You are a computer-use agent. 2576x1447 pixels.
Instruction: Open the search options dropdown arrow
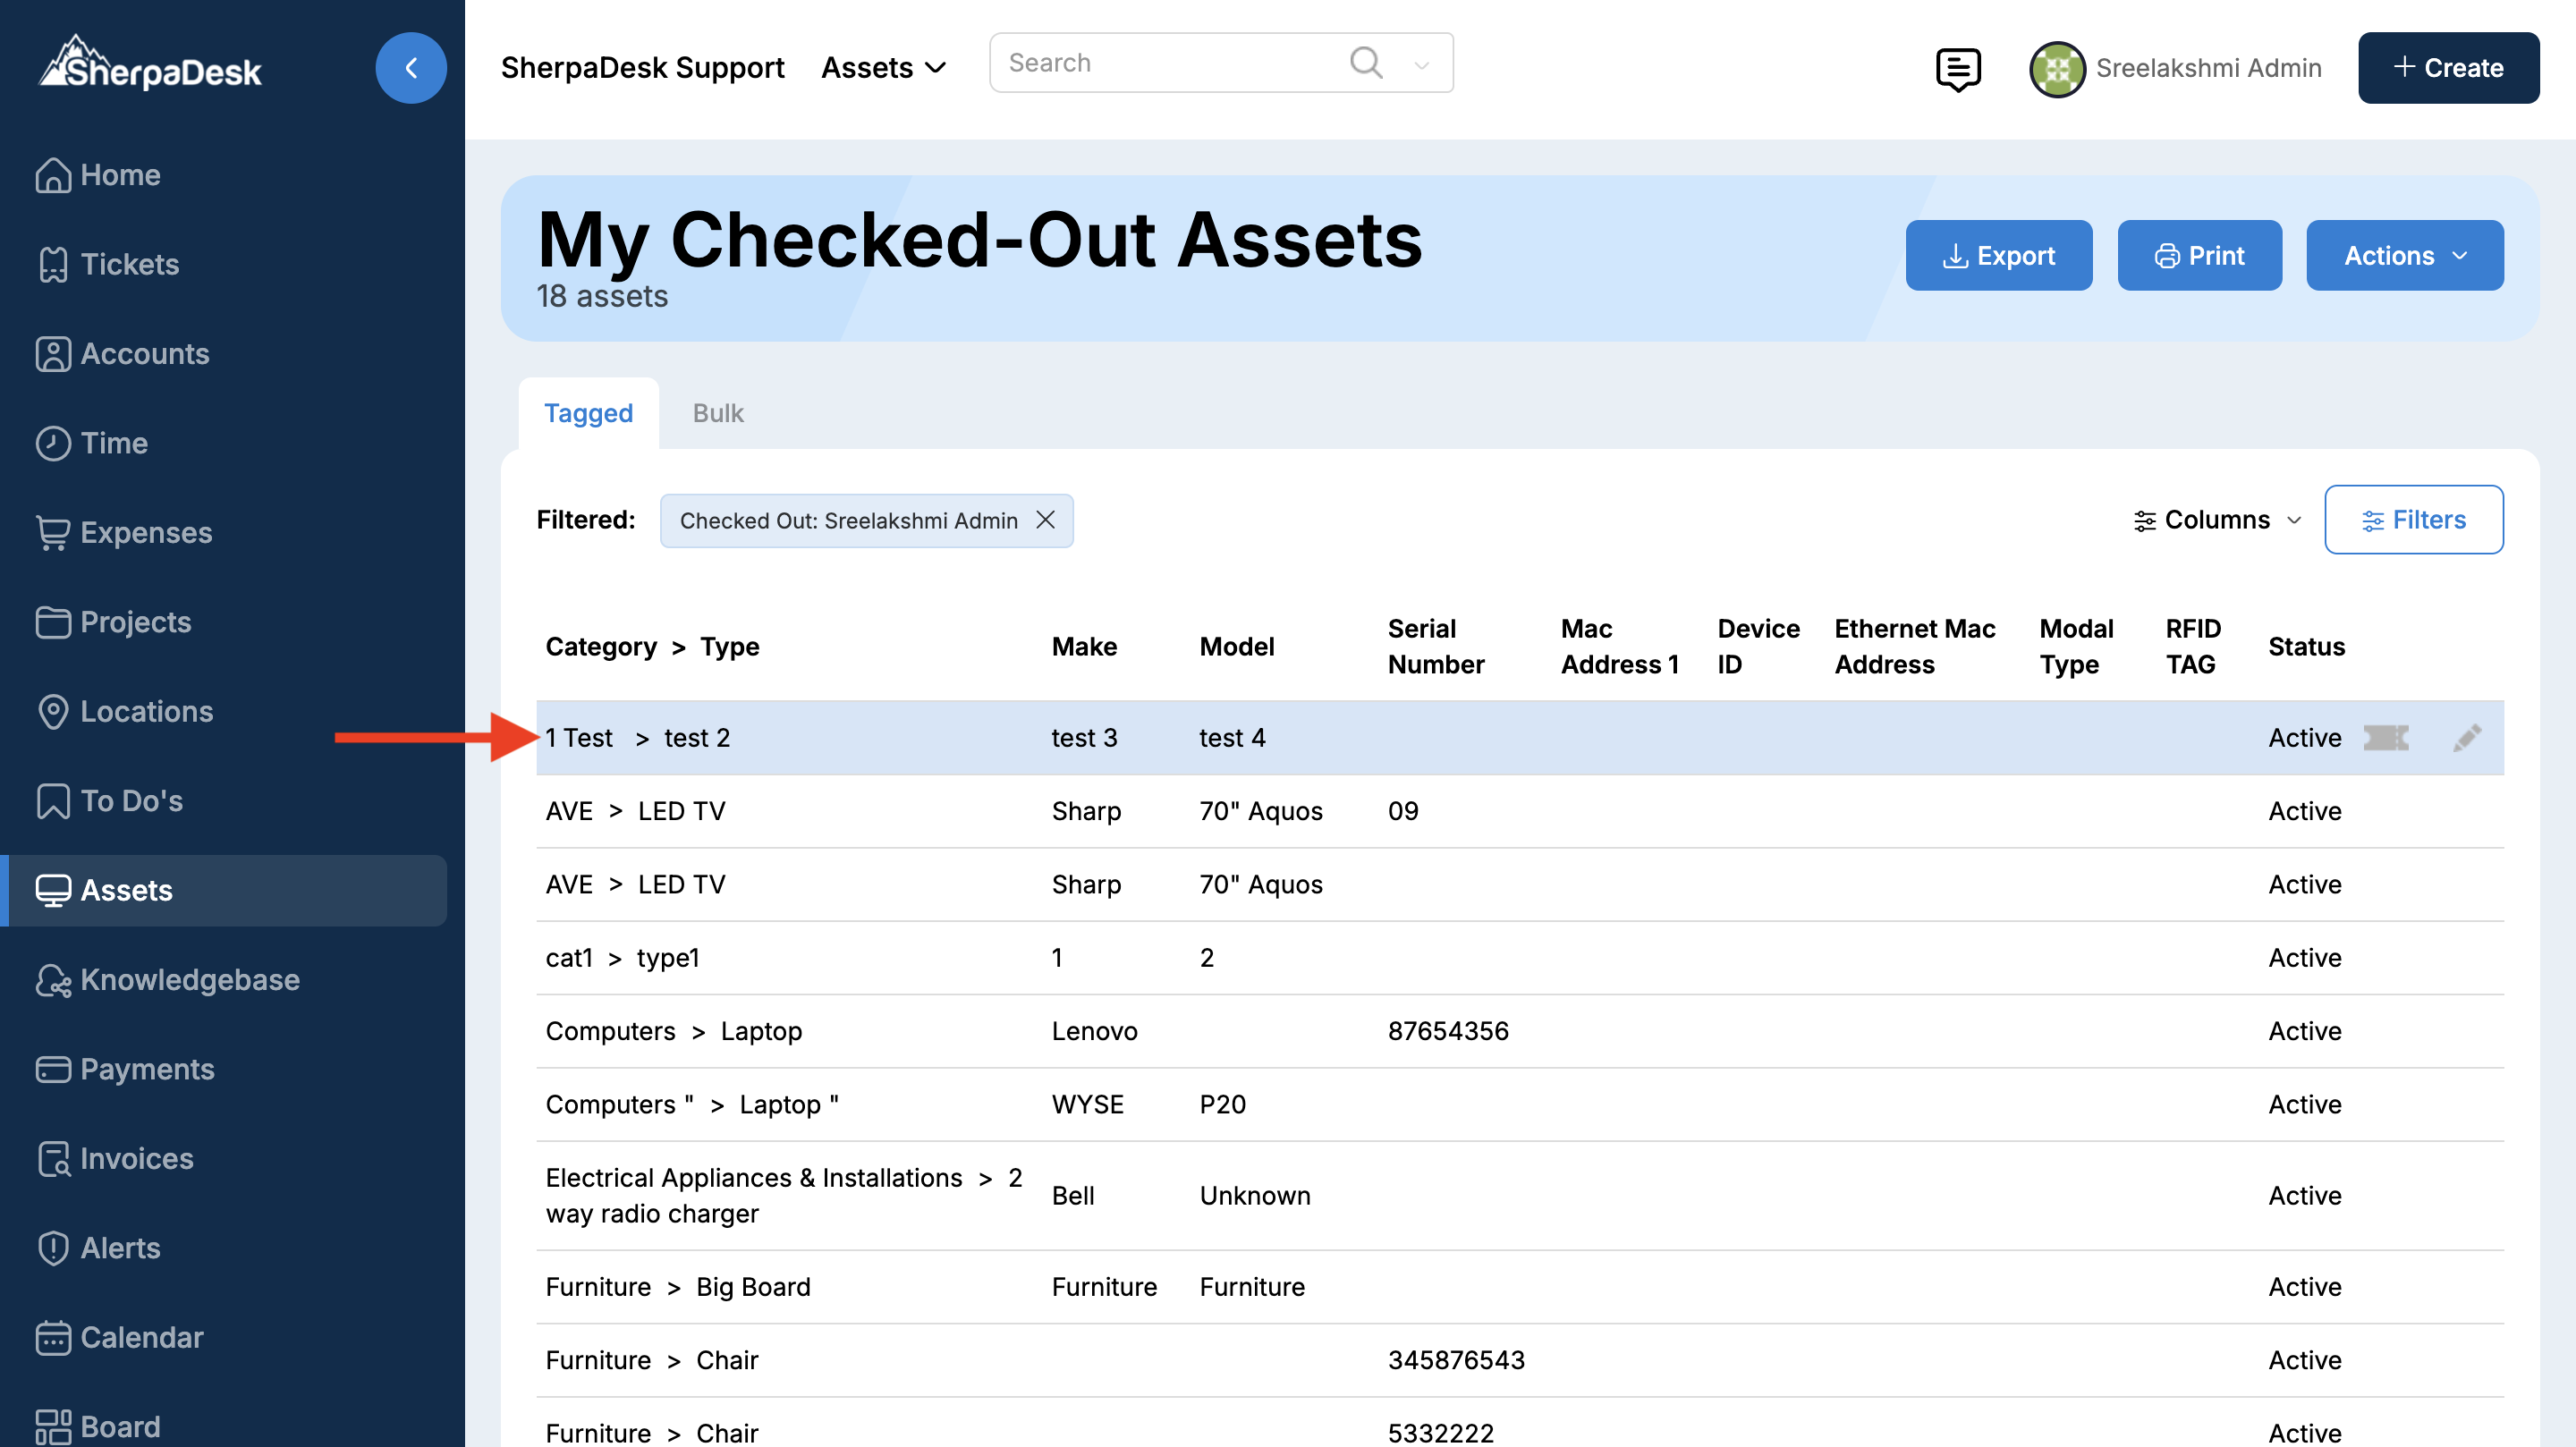click(1421, 65)
